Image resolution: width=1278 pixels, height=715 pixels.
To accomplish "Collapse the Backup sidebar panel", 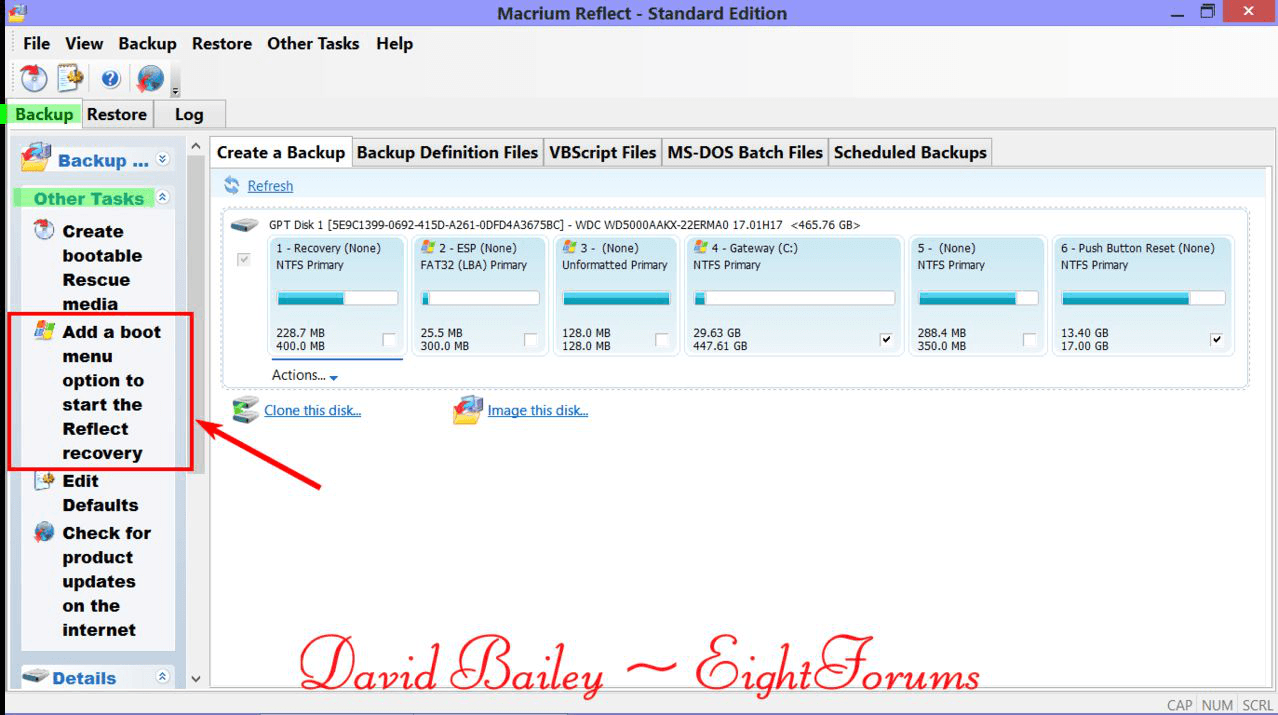I will pyautogui.click(x=163, y=159).
